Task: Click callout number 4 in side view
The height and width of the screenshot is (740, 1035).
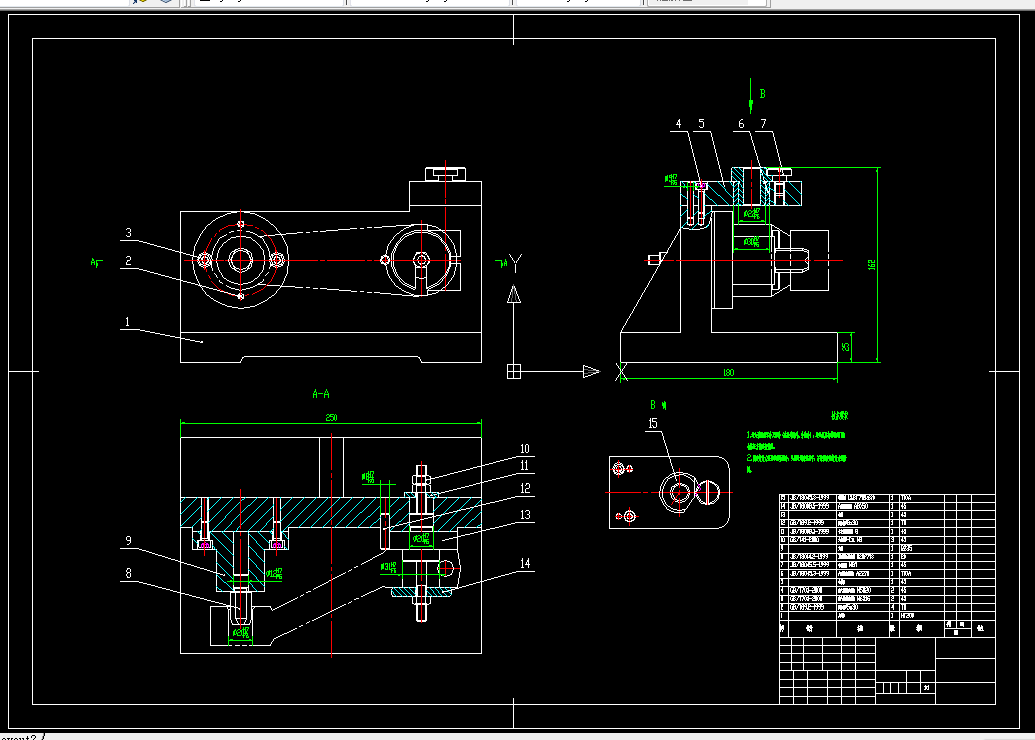Action: click(x=678, y=123)
